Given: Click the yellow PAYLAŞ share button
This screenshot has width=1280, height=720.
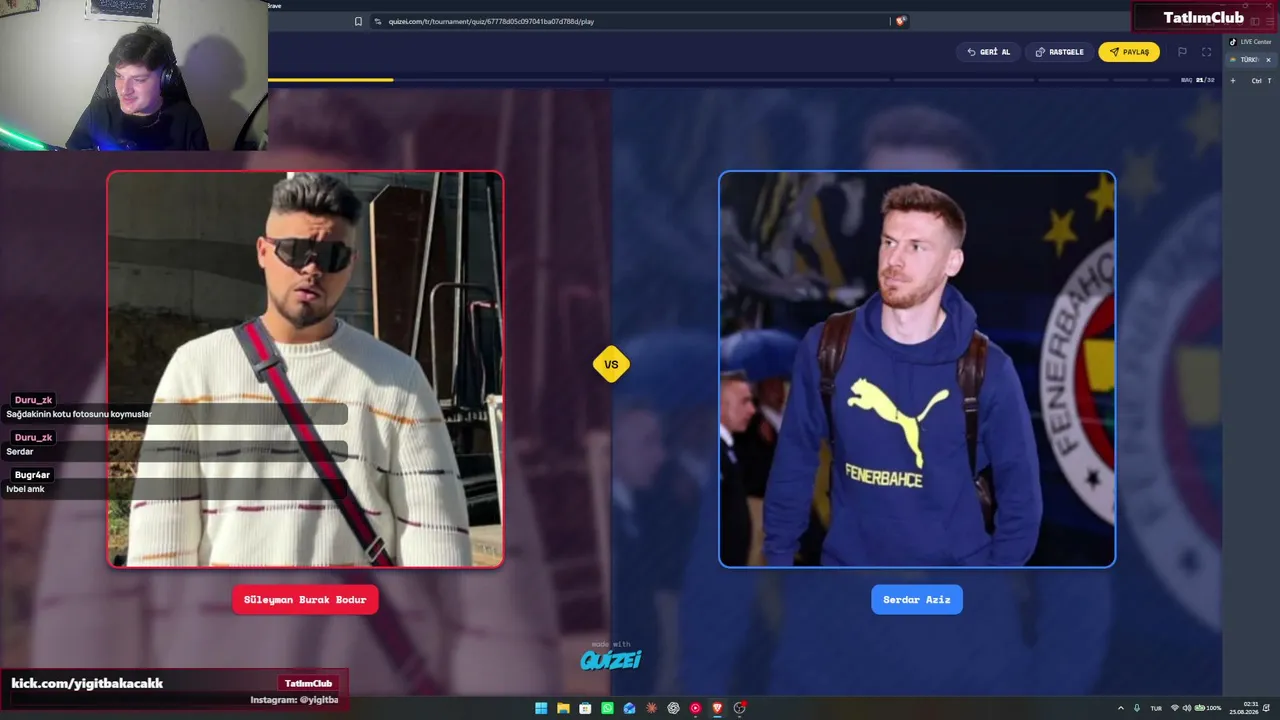Looking at the screenshot, I should [1129, 52].
